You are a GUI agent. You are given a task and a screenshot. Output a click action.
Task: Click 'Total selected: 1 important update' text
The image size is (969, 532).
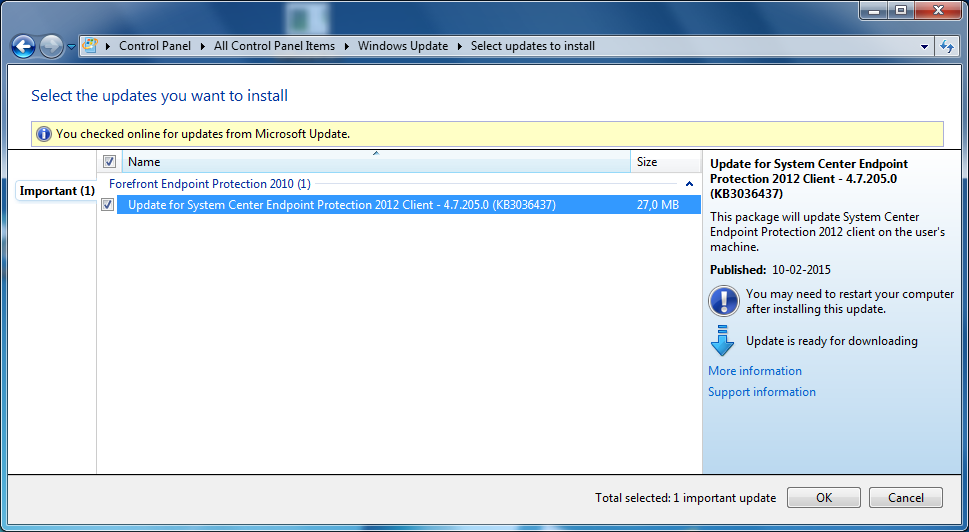(x=685, y=498)
